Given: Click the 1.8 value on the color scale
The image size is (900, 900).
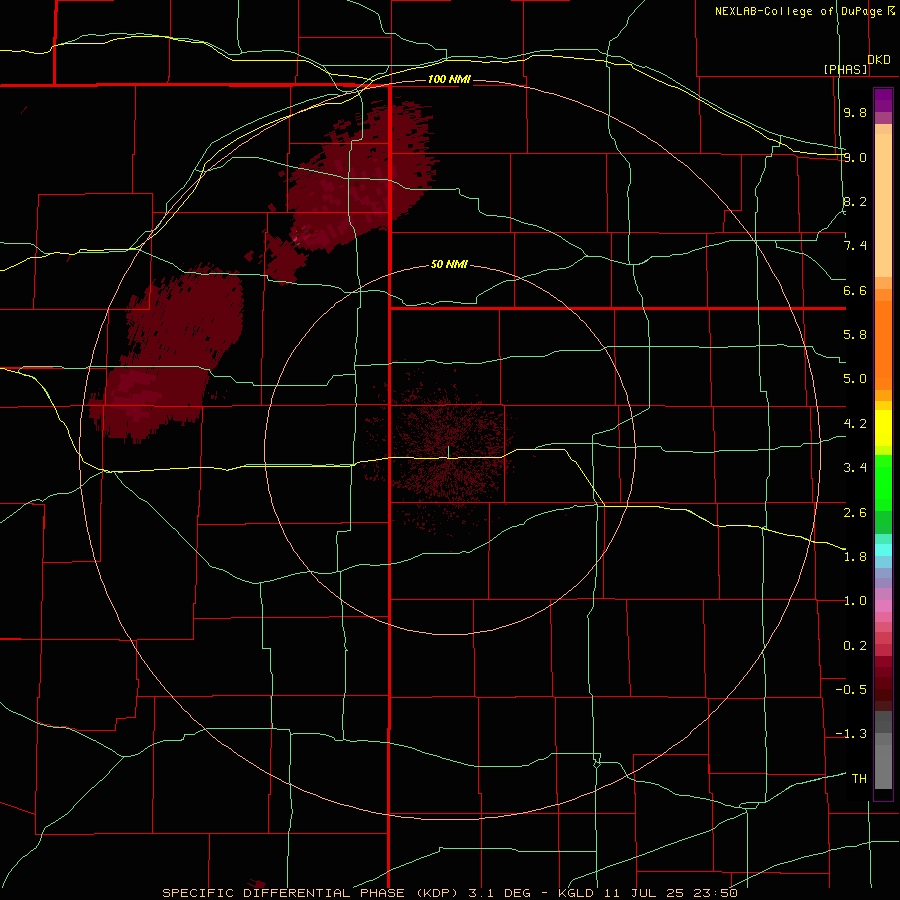Looking at the screenshot, I should 855,557.
